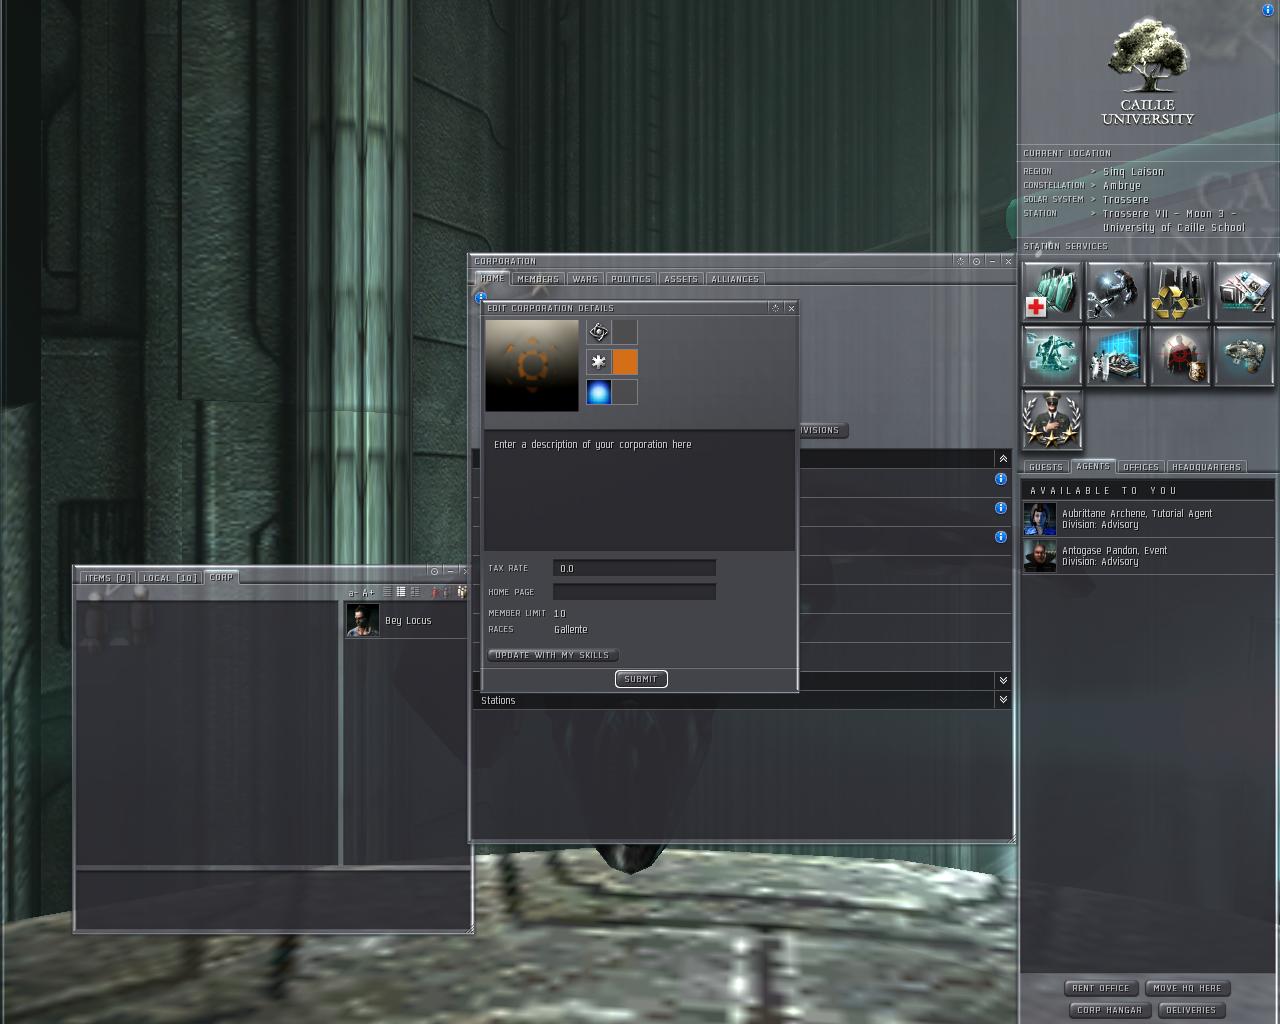The width and height of the screenshot is (1280, 1024).
Task: Collapse the section with up chevrons
Action: click(x=1003, y=458)
